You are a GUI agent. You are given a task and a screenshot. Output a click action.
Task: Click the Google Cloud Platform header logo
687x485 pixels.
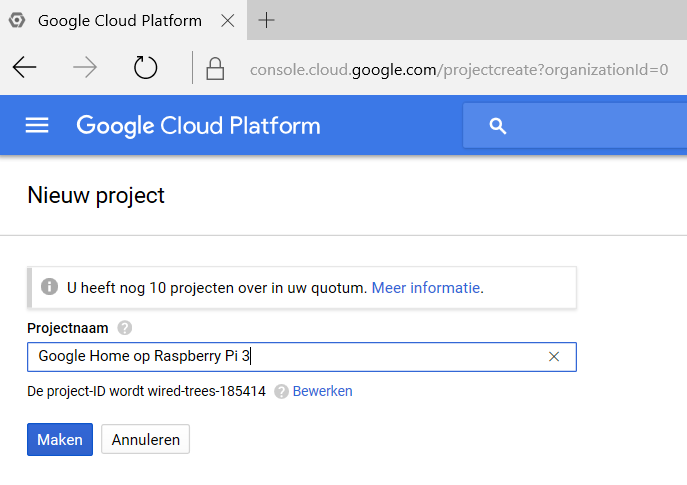(198, 126)
